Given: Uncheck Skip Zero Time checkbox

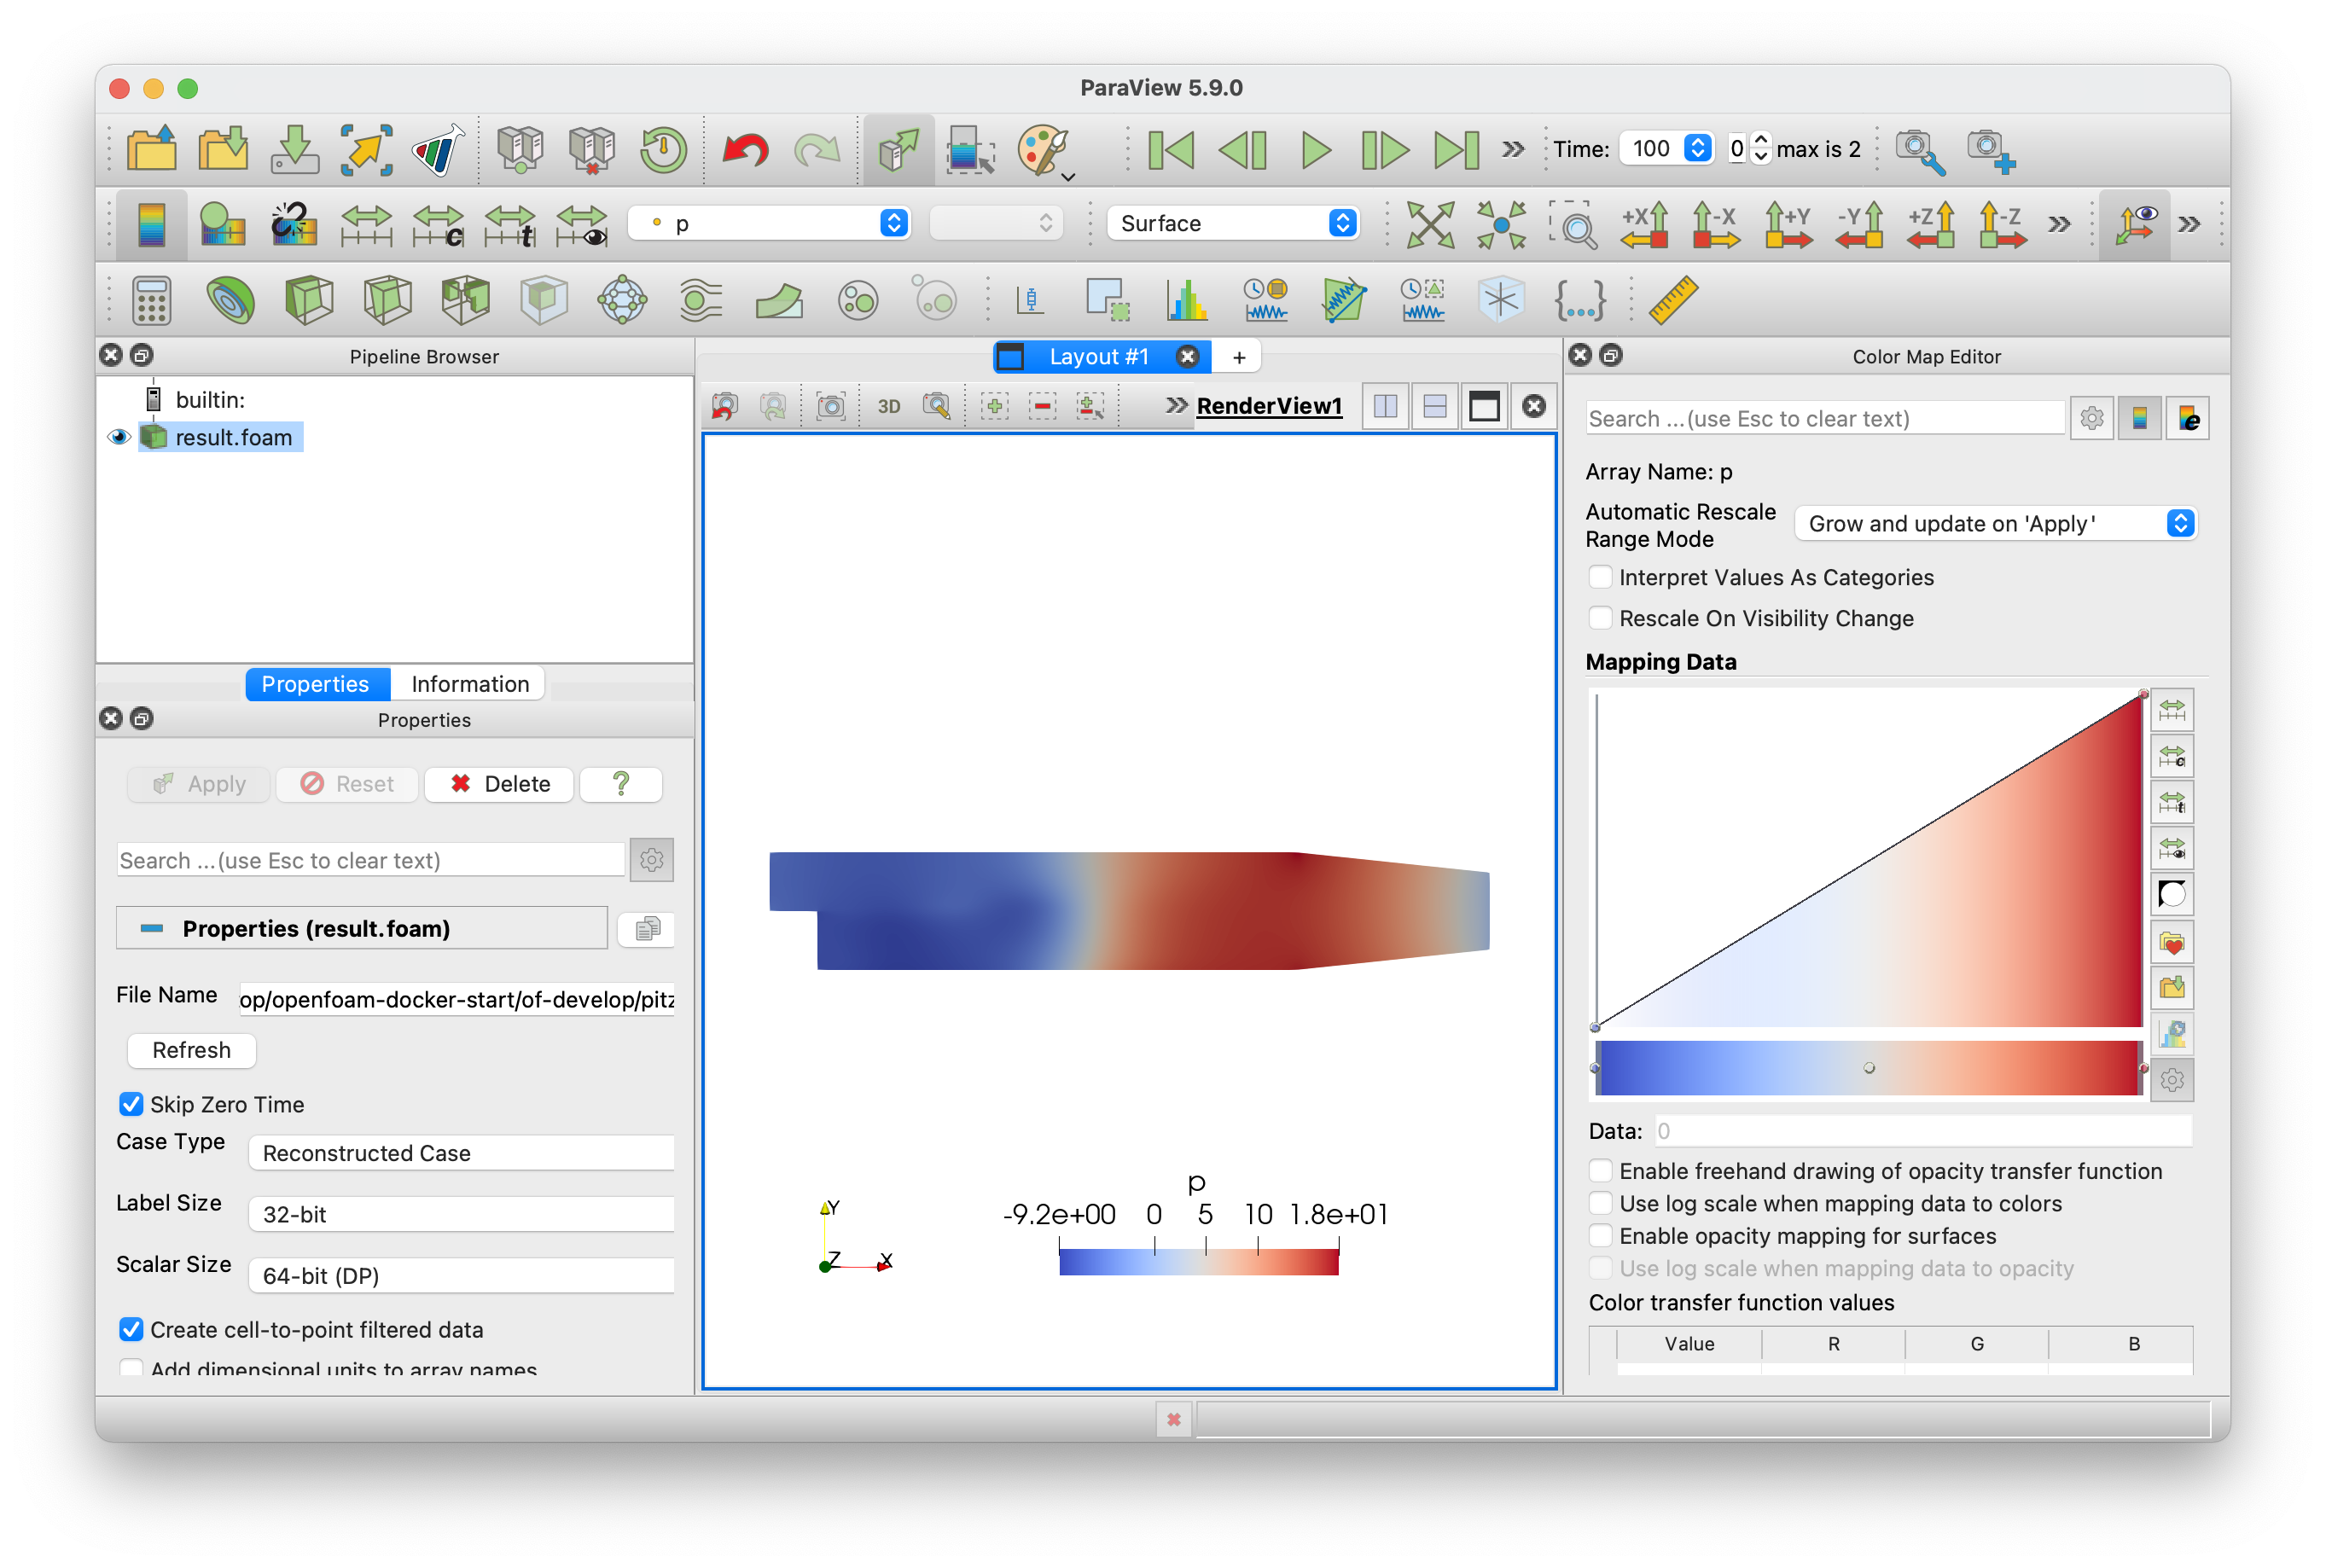Looking at the screenshot, I should pyautogui.click(x=131, y=1104).
